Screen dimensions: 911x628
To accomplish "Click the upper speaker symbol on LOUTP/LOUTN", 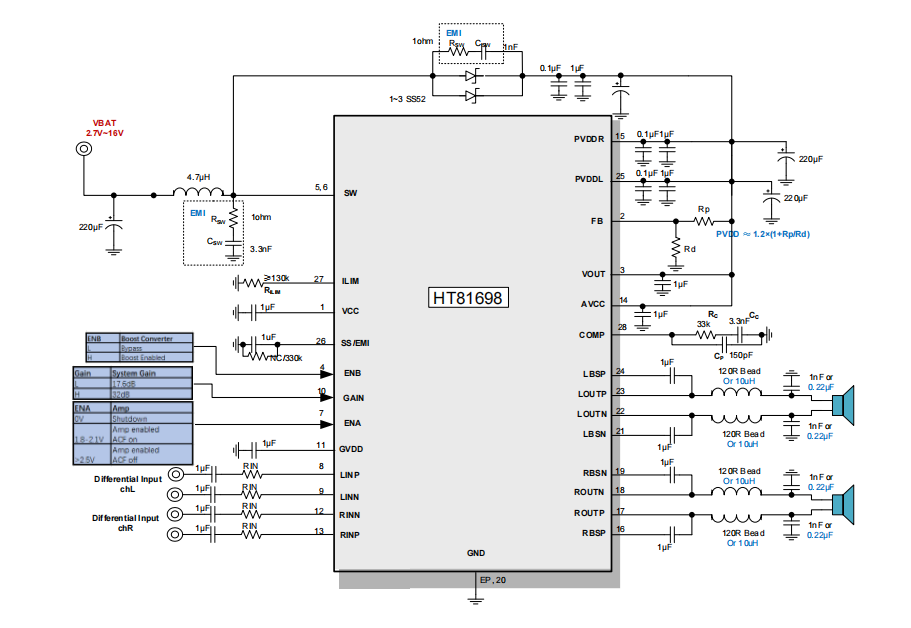I will pos(842,405).
